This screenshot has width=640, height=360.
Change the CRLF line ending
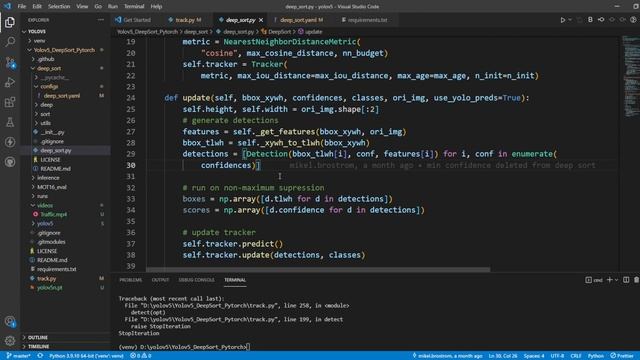pos(576,356)
